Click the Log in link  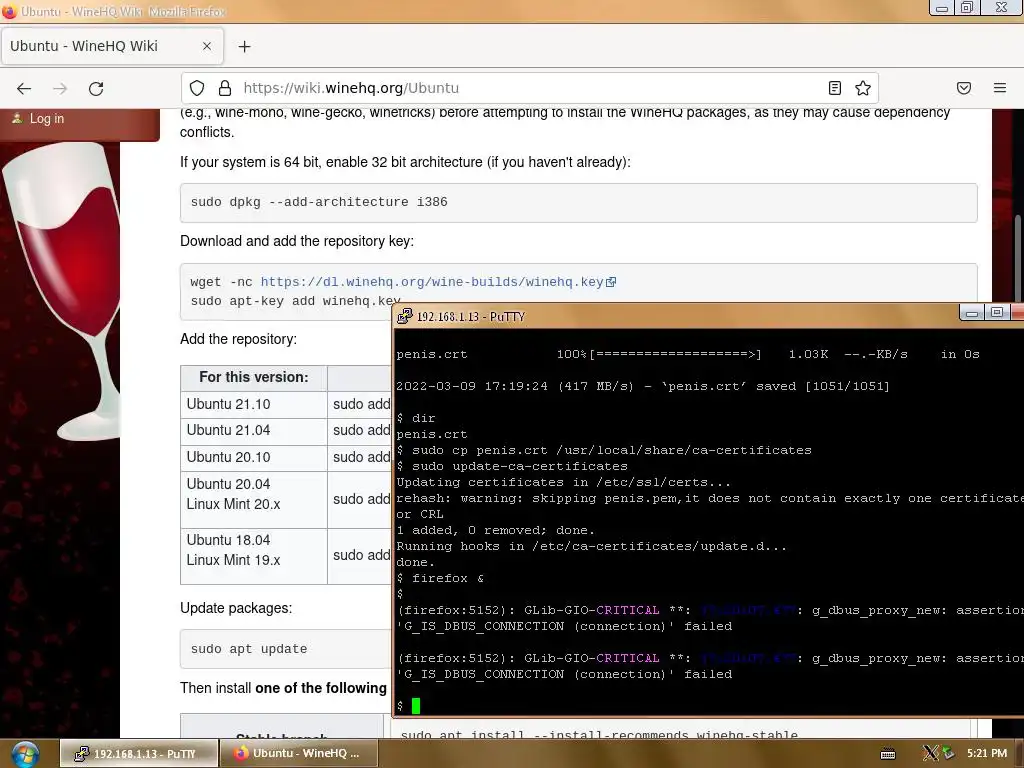click(46, 118)
